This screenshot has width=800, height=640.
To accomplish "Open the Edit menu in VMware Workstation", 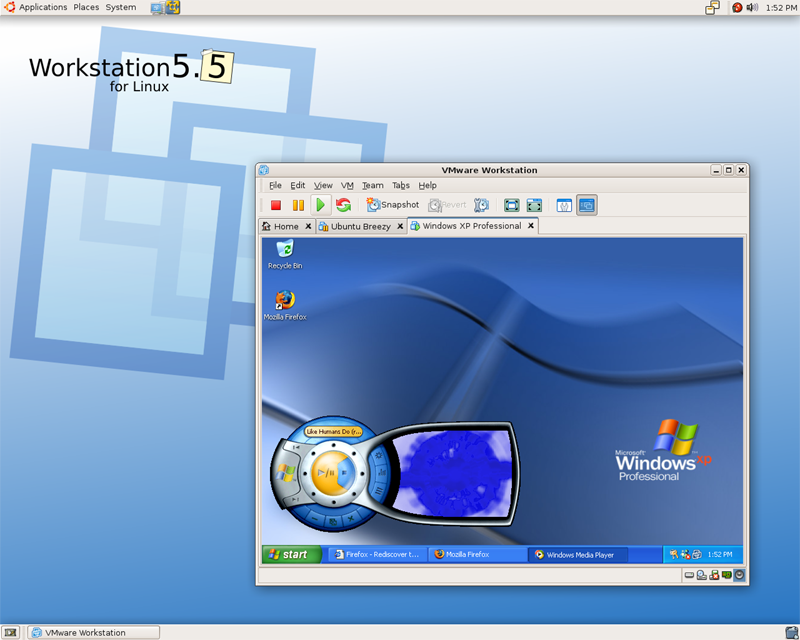I will [297, 185].
